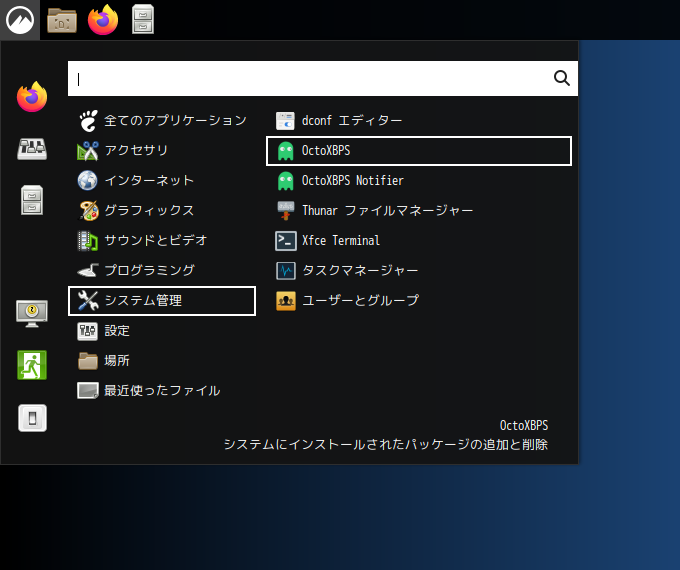The width and height of the screenshot is (680, 570).
Task: Select the インターネット category
Action: click(x=162, y=180)
